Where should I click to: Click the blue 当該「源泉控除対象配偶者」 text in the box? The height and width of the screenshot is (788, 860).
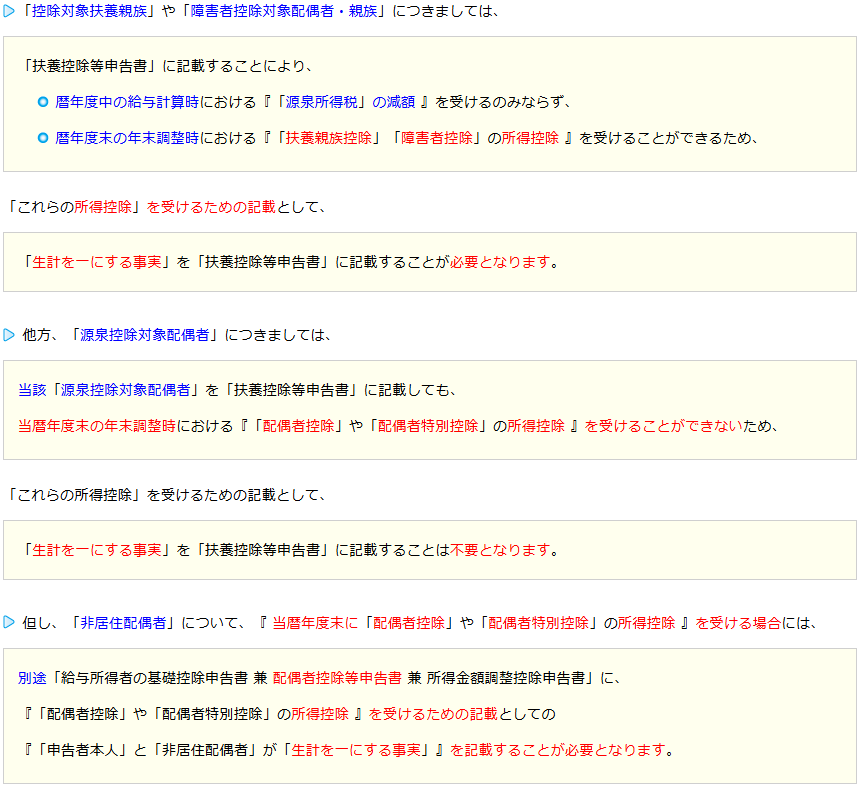pos(111,390)
